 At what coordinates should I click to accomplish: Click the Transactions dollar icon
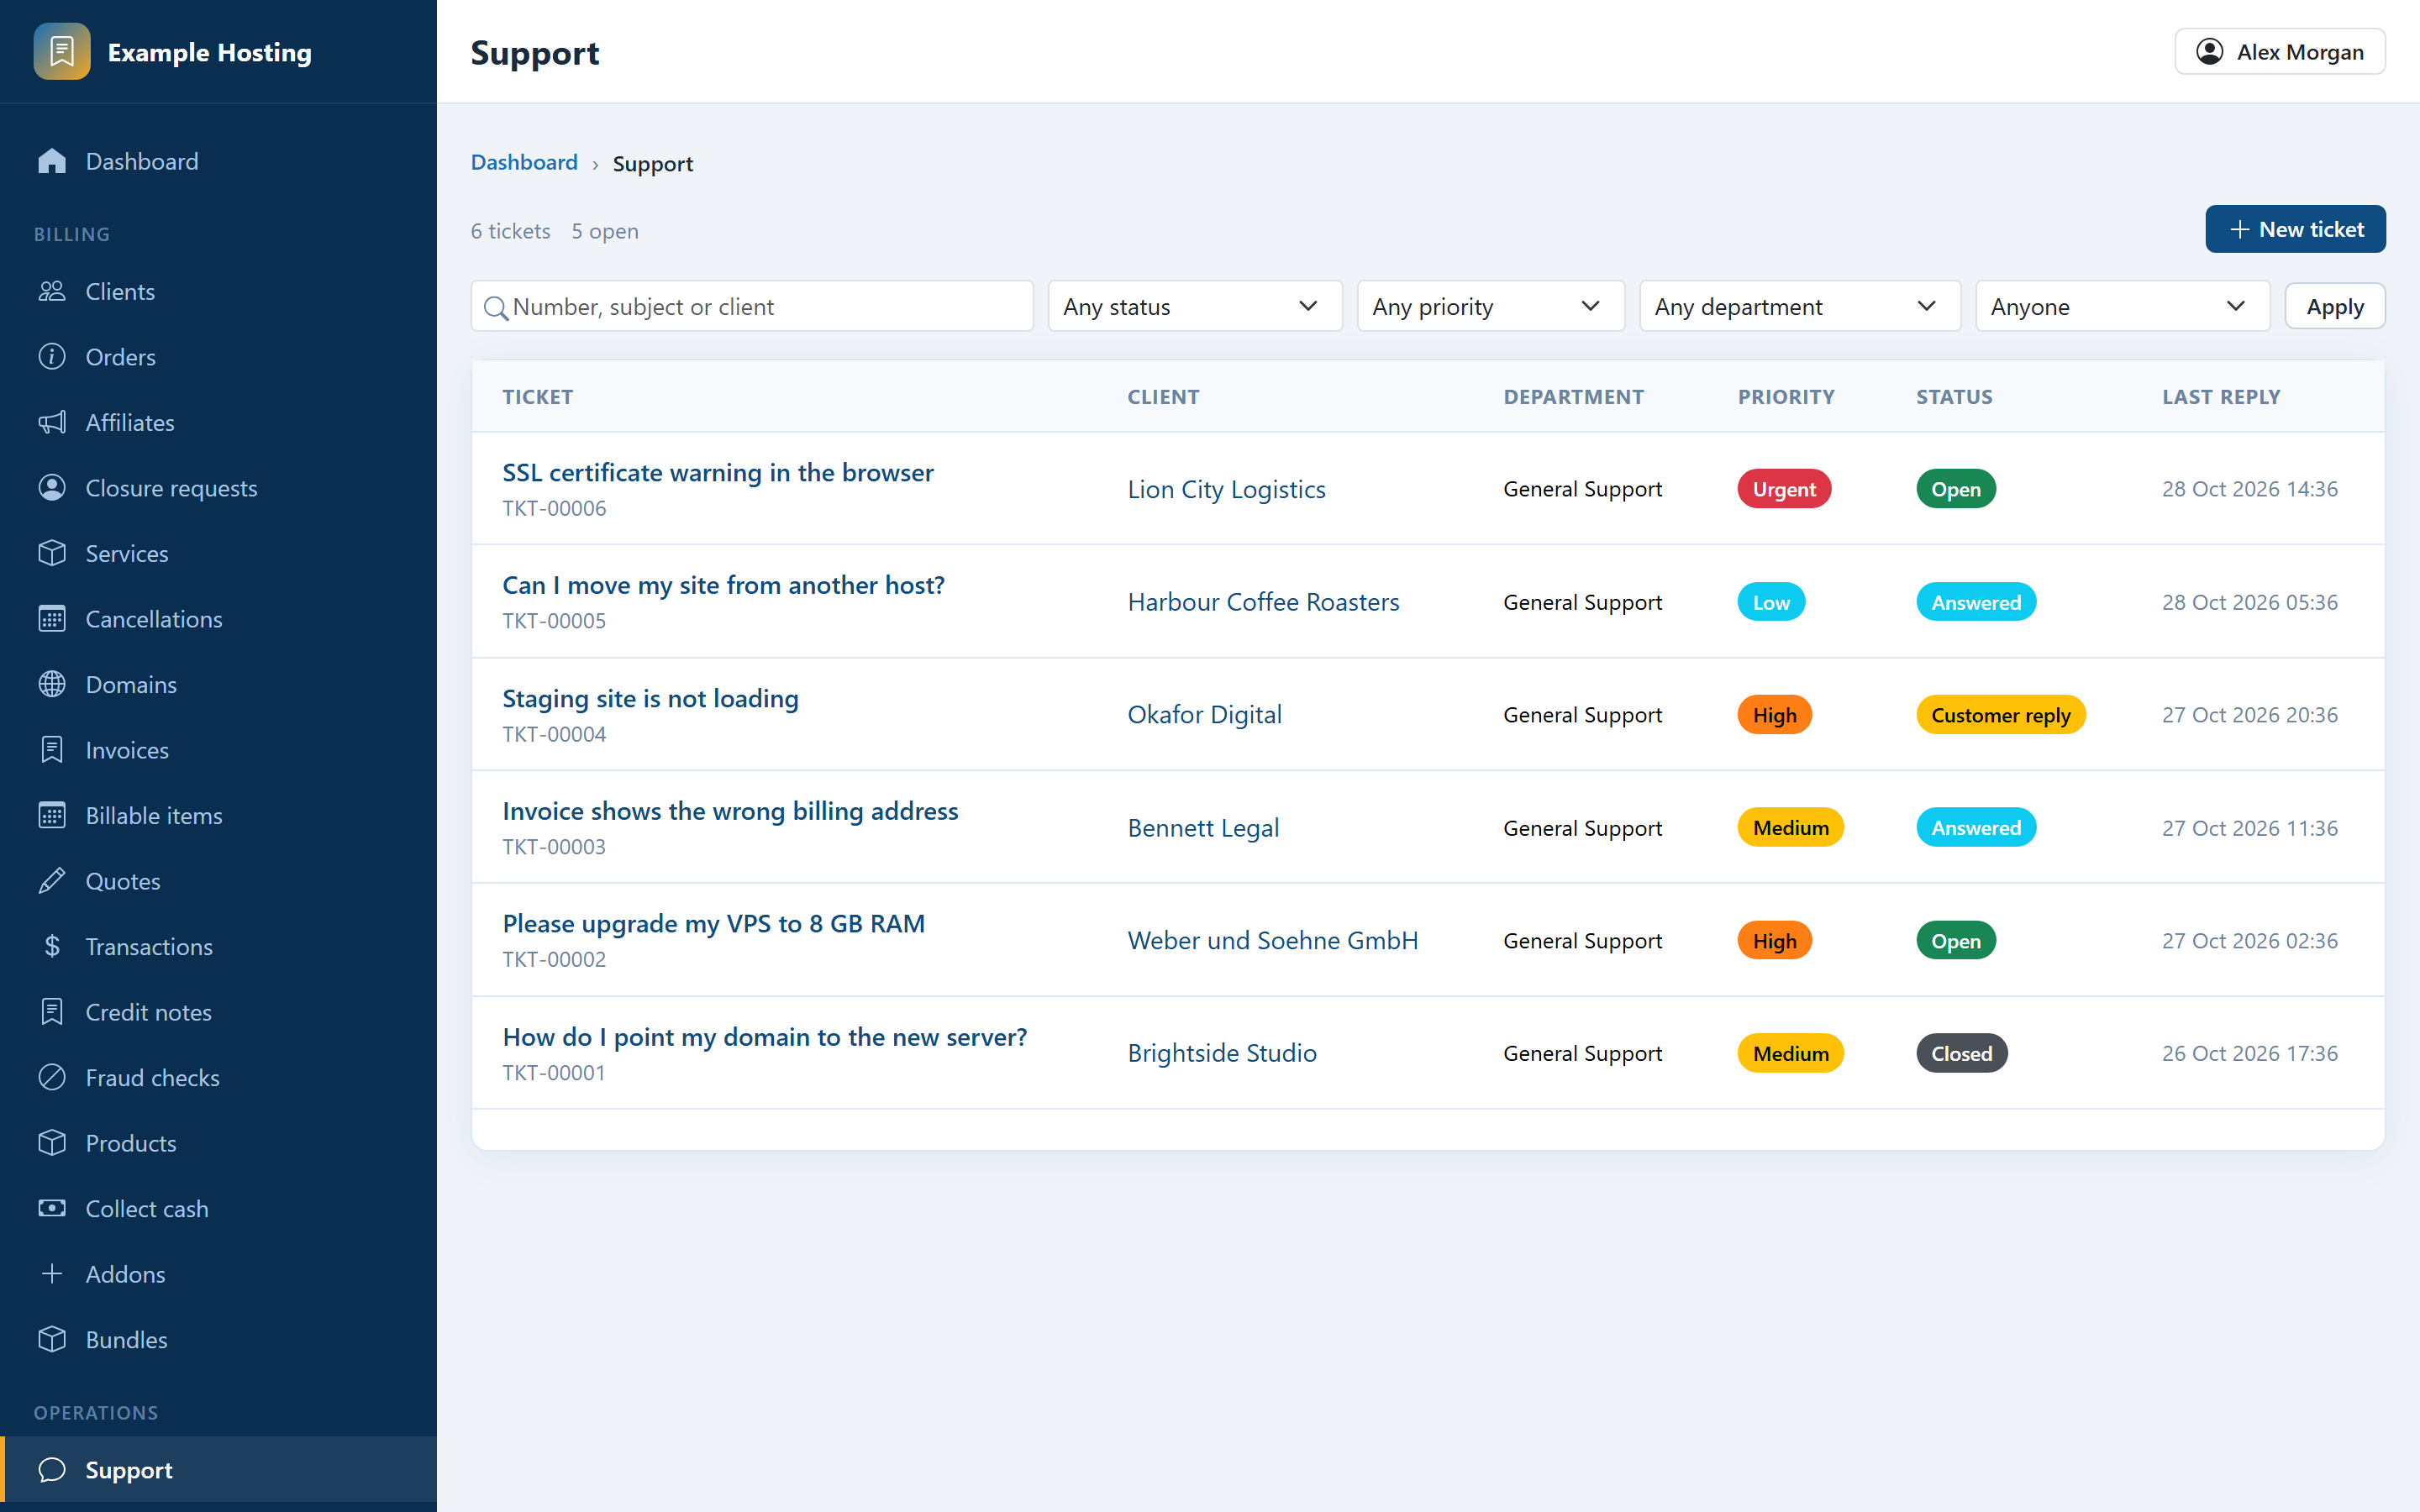[x=52, y=946]
